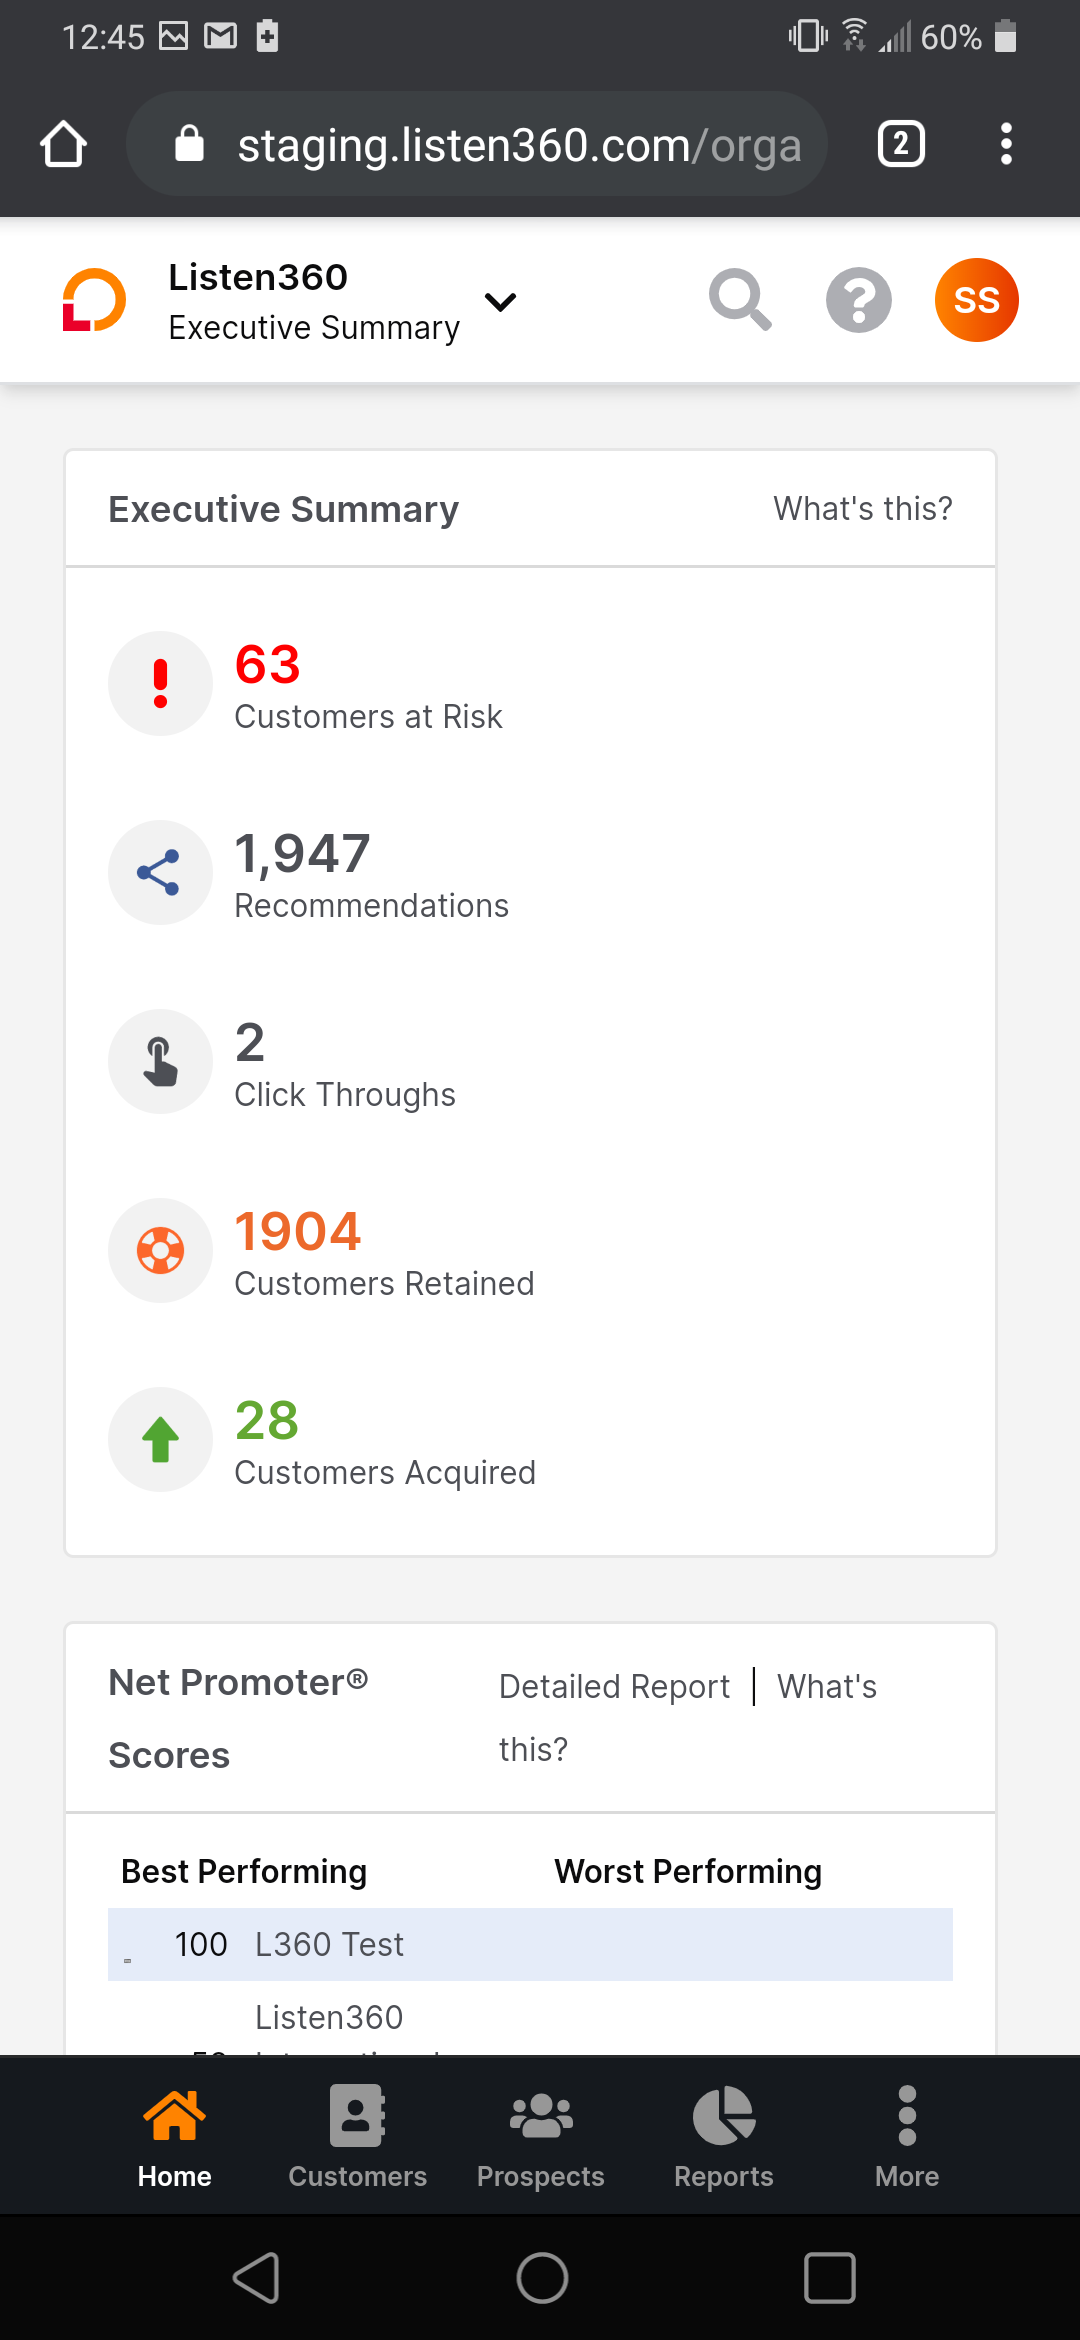This screenshot has height=2340, width=1080.
Task: Tap the Listen360 logo icon
Action: 94,300
